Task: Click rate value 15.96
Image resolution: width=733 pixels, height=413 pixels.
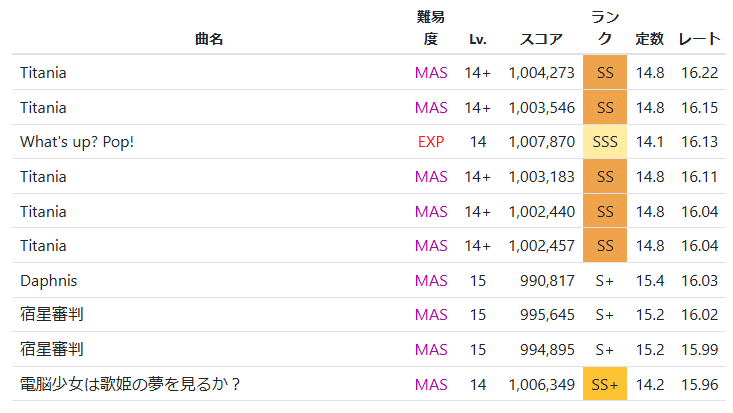Action: (x=699, y=384)
